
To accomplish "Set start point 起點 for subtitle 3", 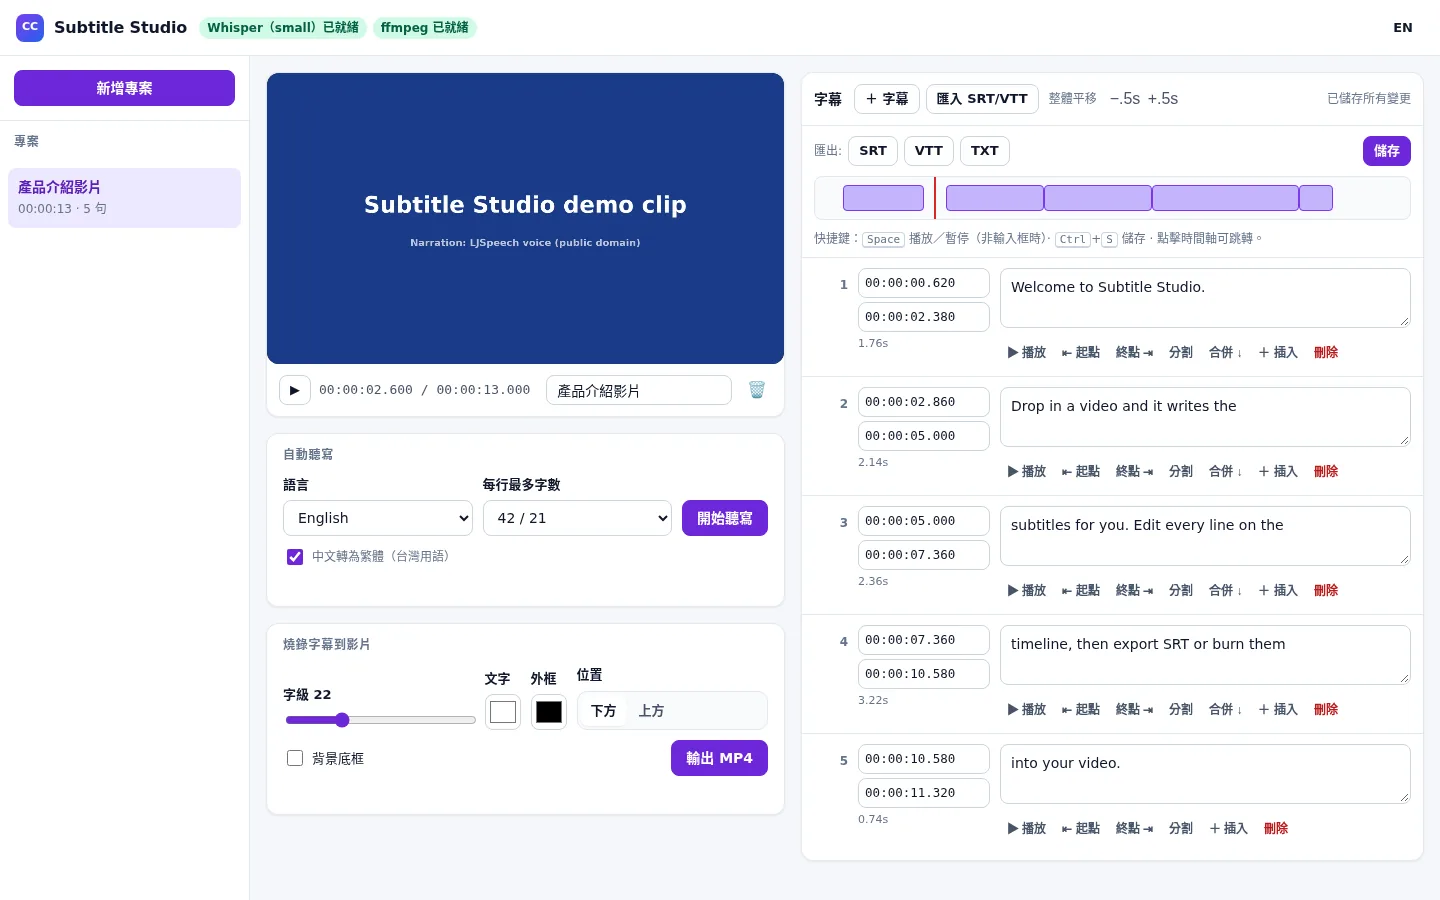I will [x=1081, y=590].
